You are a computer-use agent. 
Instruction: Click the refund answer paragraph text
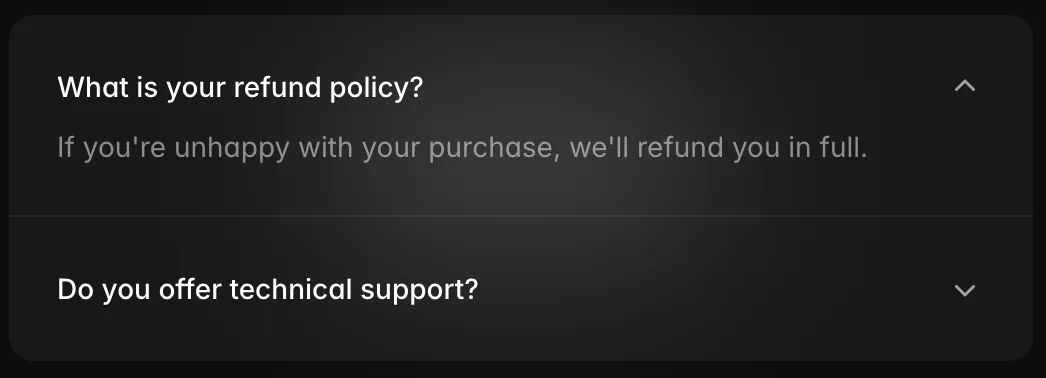[x=462, y=148]
